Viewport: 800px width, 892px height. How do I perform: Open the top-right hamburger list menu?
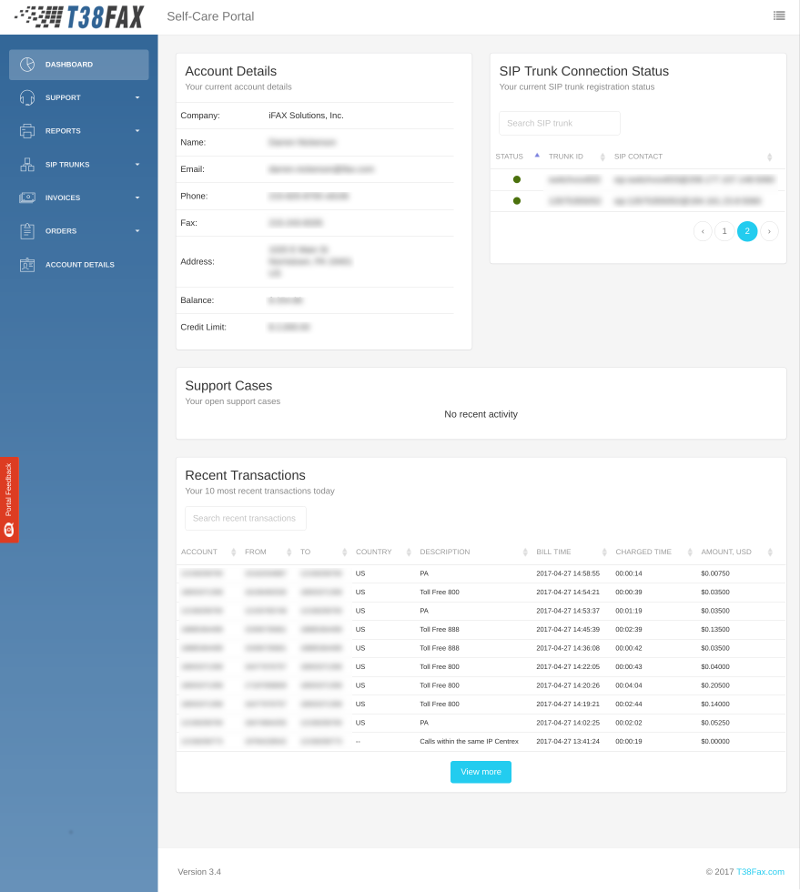point(779,15)
